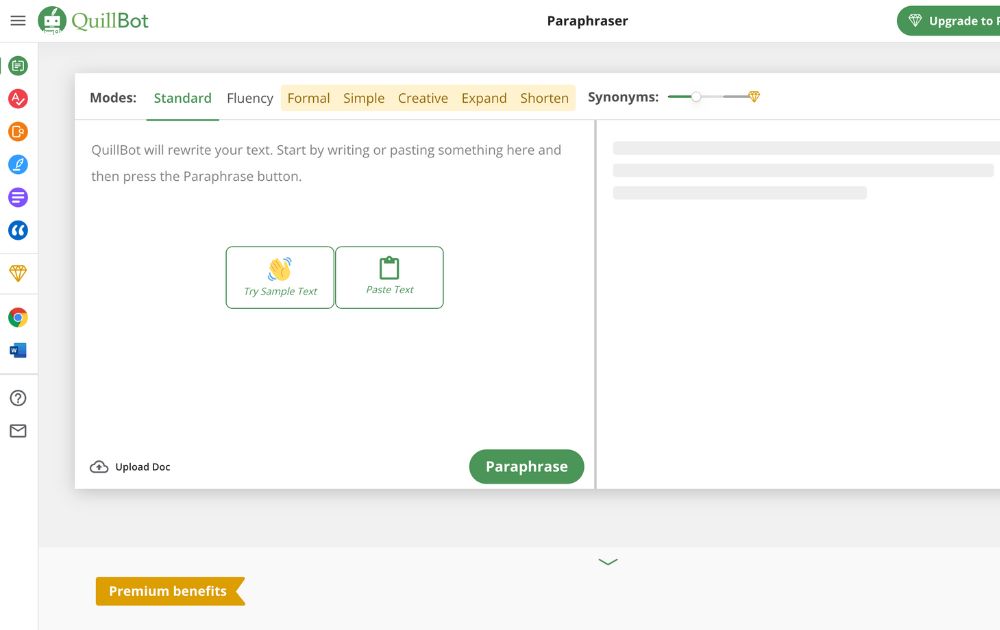The width and height of the screenshot is (1000, 630).
Task: Open the Citation Generator quote icon
Action: pos(18,230)
